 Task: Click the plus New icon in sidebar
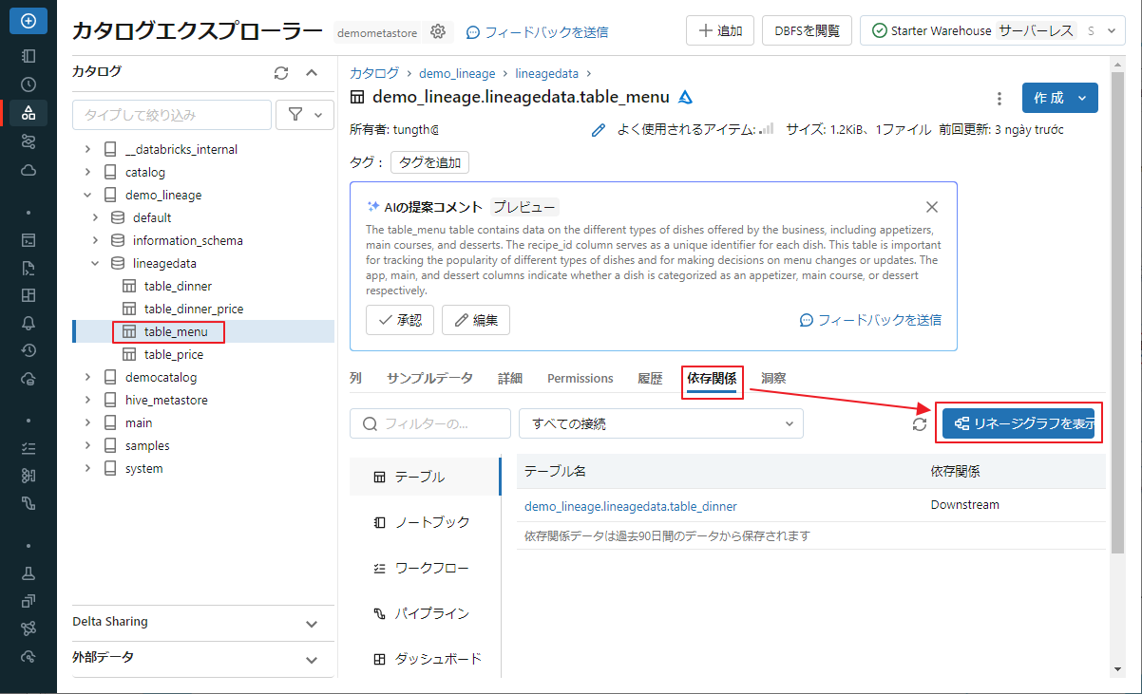[28, 21]
